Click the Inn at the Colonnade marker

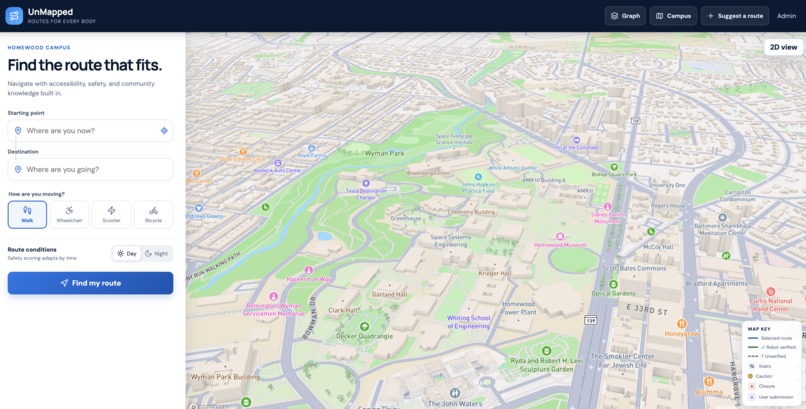coord(577,140)
